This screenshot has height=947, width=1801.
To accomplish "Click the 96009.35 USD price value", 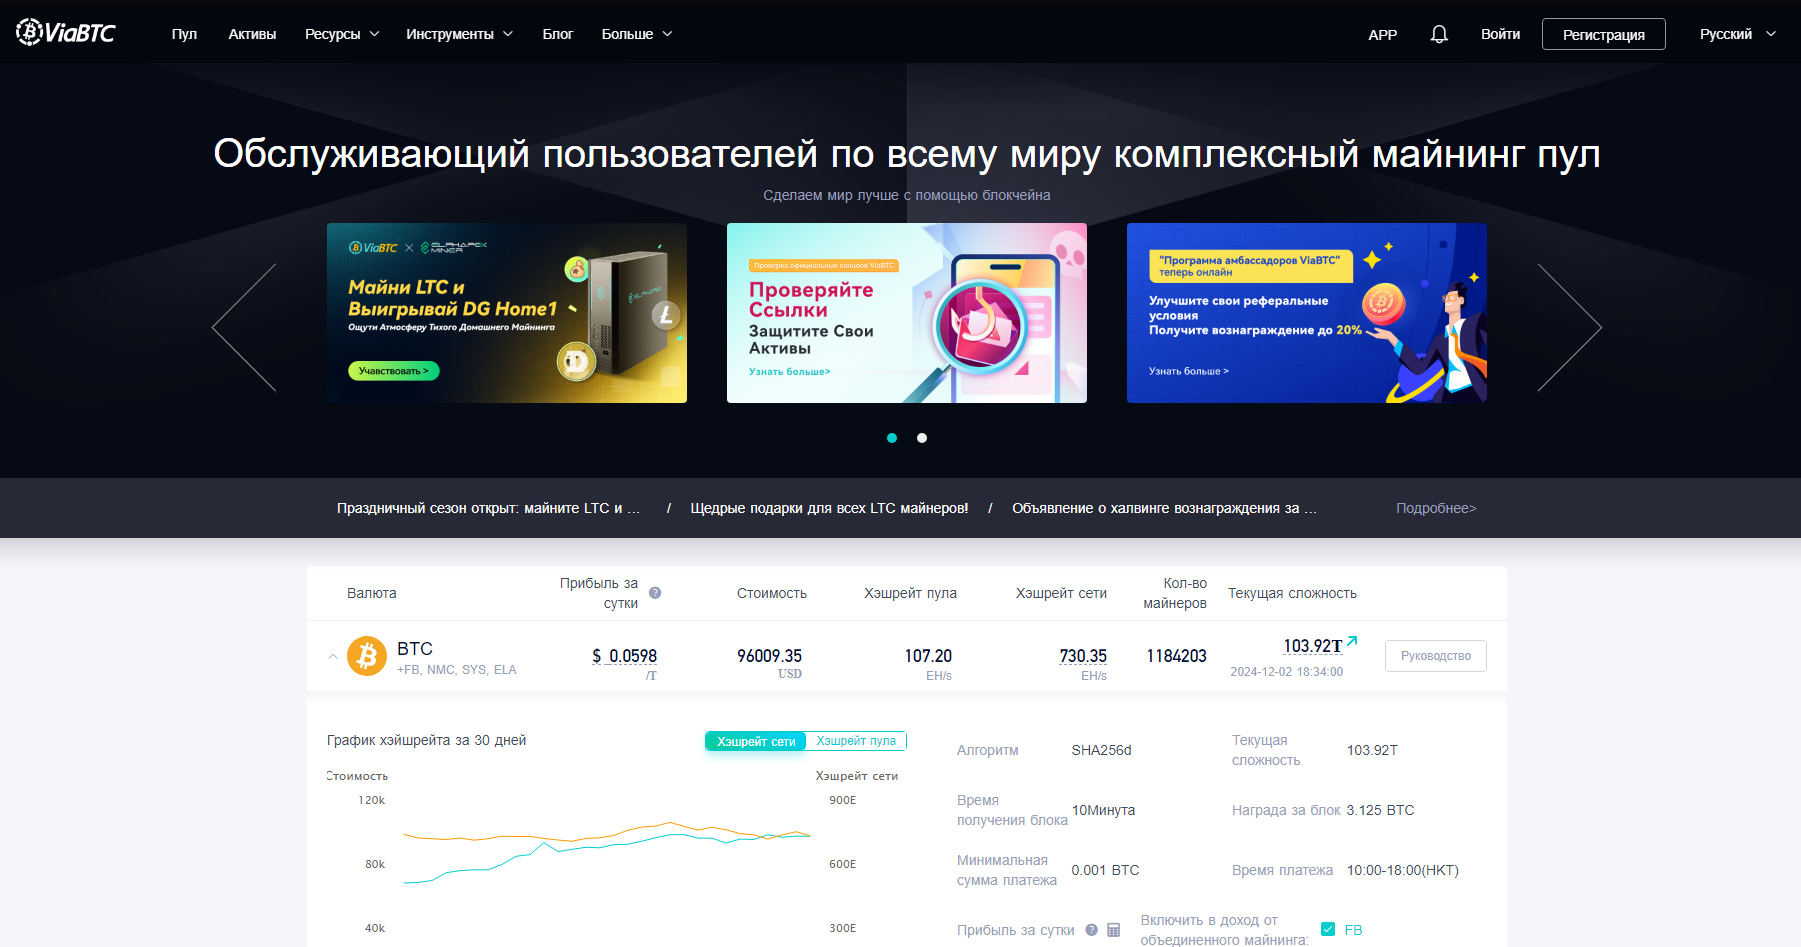I will click(x=769, y=656).
